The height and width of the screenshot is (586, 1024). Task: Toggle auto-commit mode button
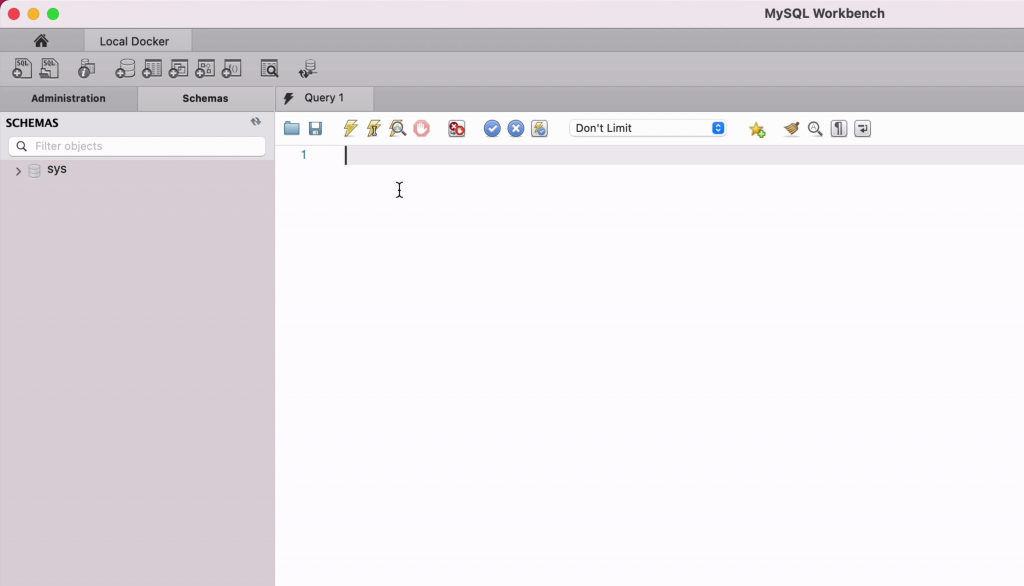pos(539,128)
